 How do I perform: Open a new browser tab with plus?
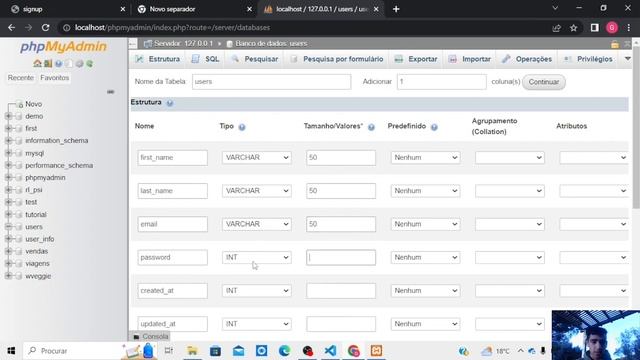coord(396,9)
